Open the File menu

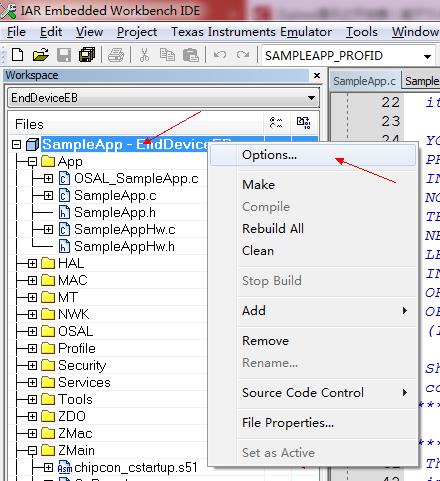[x=16, y=32]
